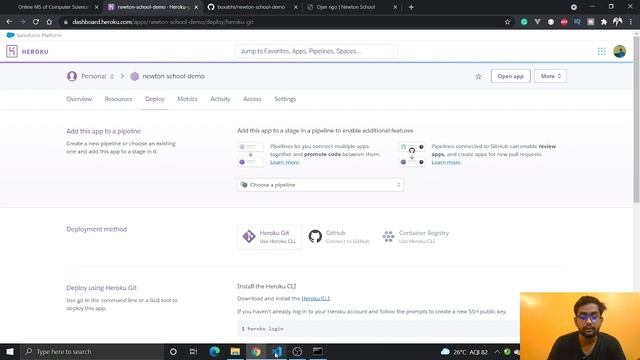Click Chrome icon on the taskbar
The height and width of the screenshot is (360, 640).
pyautogui.click(x=256, y=351)
